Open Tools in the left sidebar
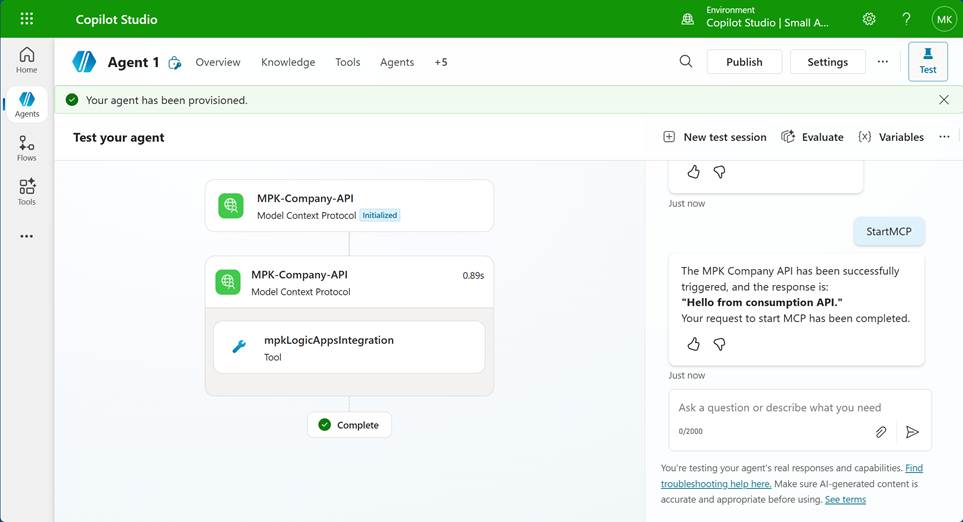The height and width of the screenshot is (522, 963). tap(27, 192)
